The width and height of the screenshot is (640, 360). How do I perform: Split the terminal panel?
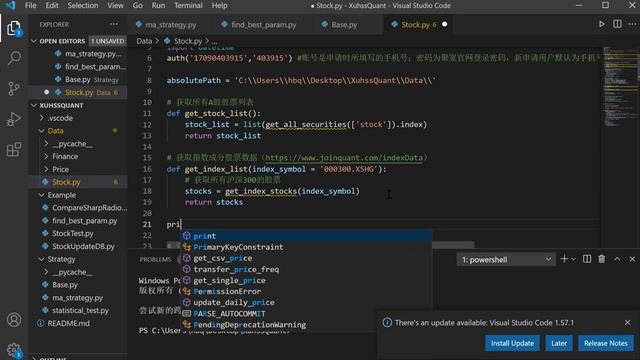pos(587,259)
